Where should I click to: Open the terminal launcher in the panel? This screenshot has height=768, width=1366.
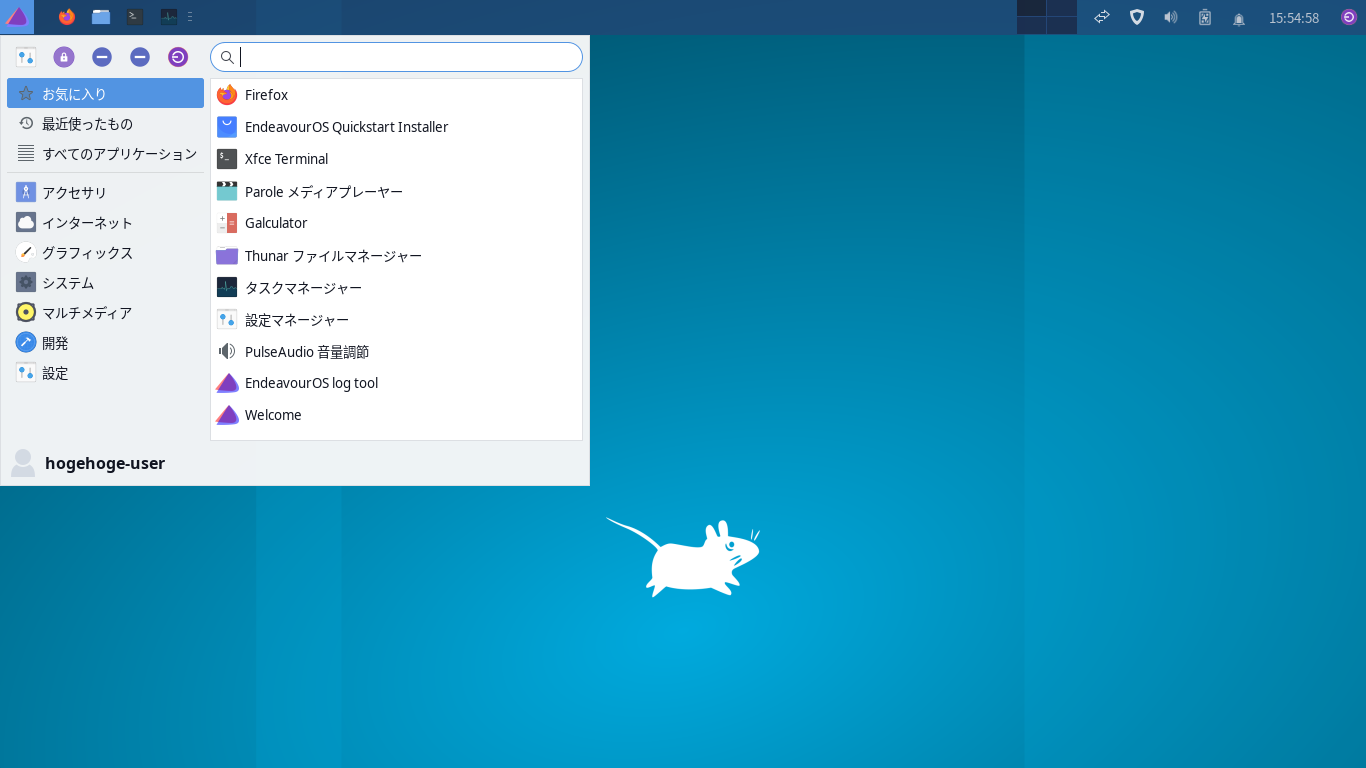[135, 17]
